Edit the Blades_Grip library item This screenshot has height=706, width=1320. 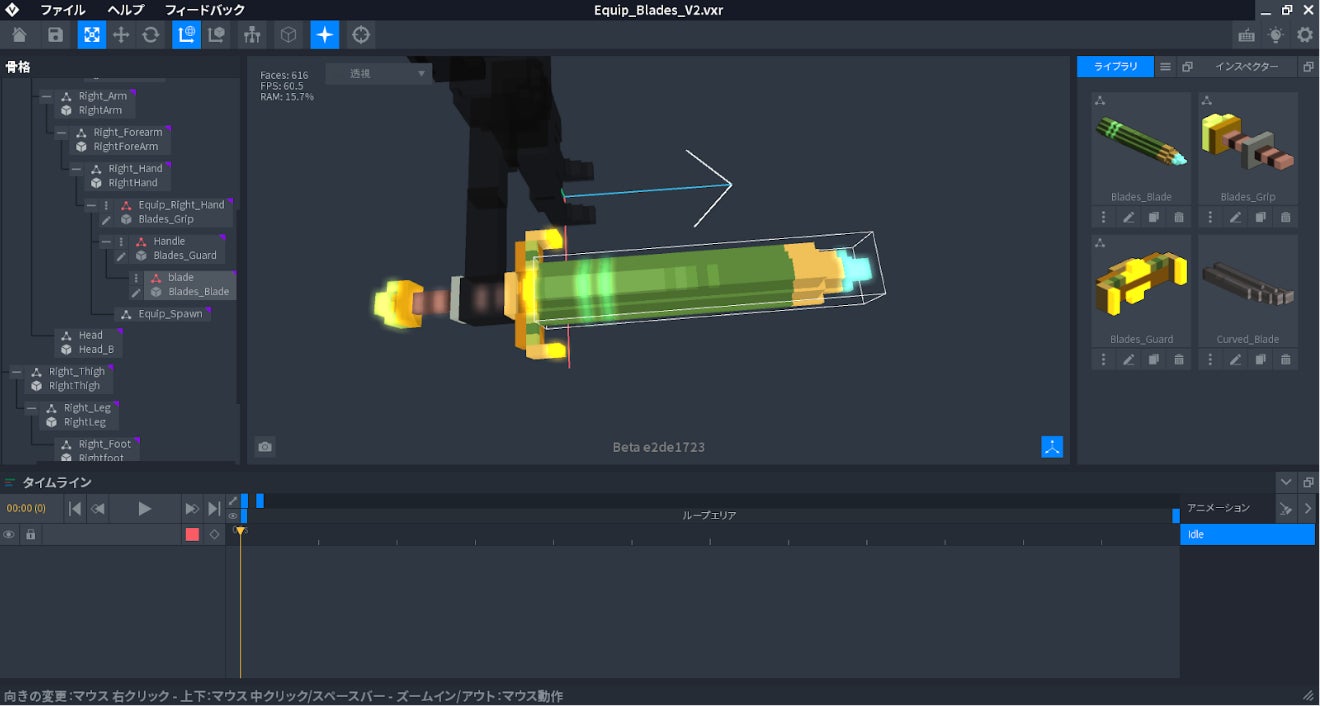pyautogui.click(x=1235, y=217)
